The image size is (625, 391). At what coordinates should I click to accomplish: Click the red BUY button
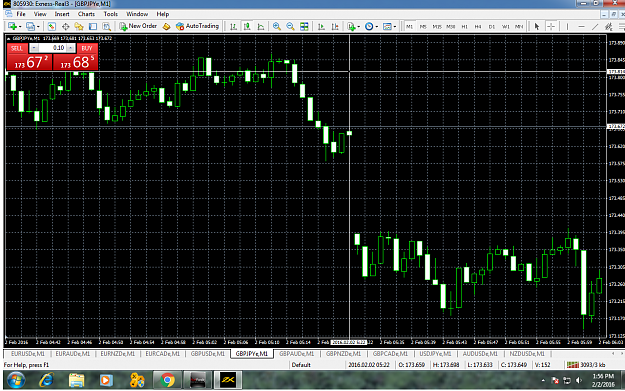coord(87,48)
